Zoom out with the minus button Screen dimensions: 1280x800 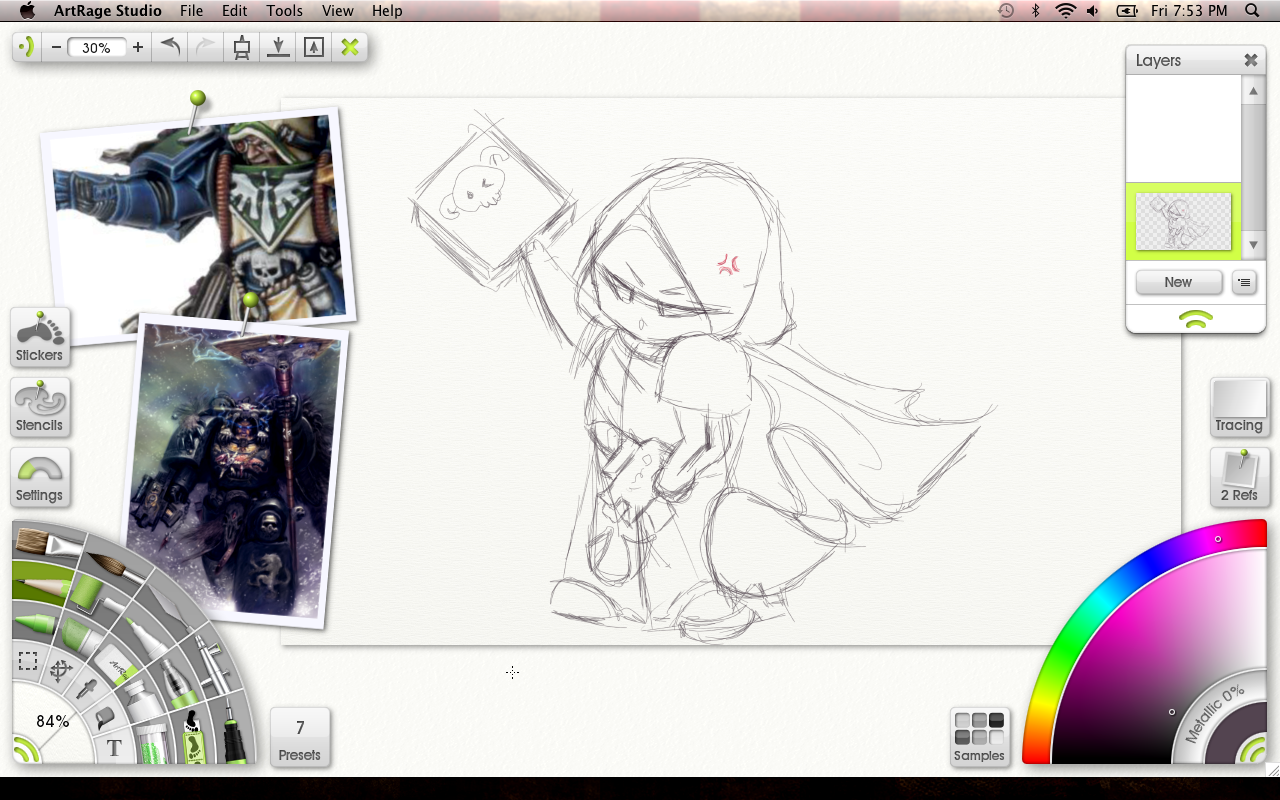(56, 47)
